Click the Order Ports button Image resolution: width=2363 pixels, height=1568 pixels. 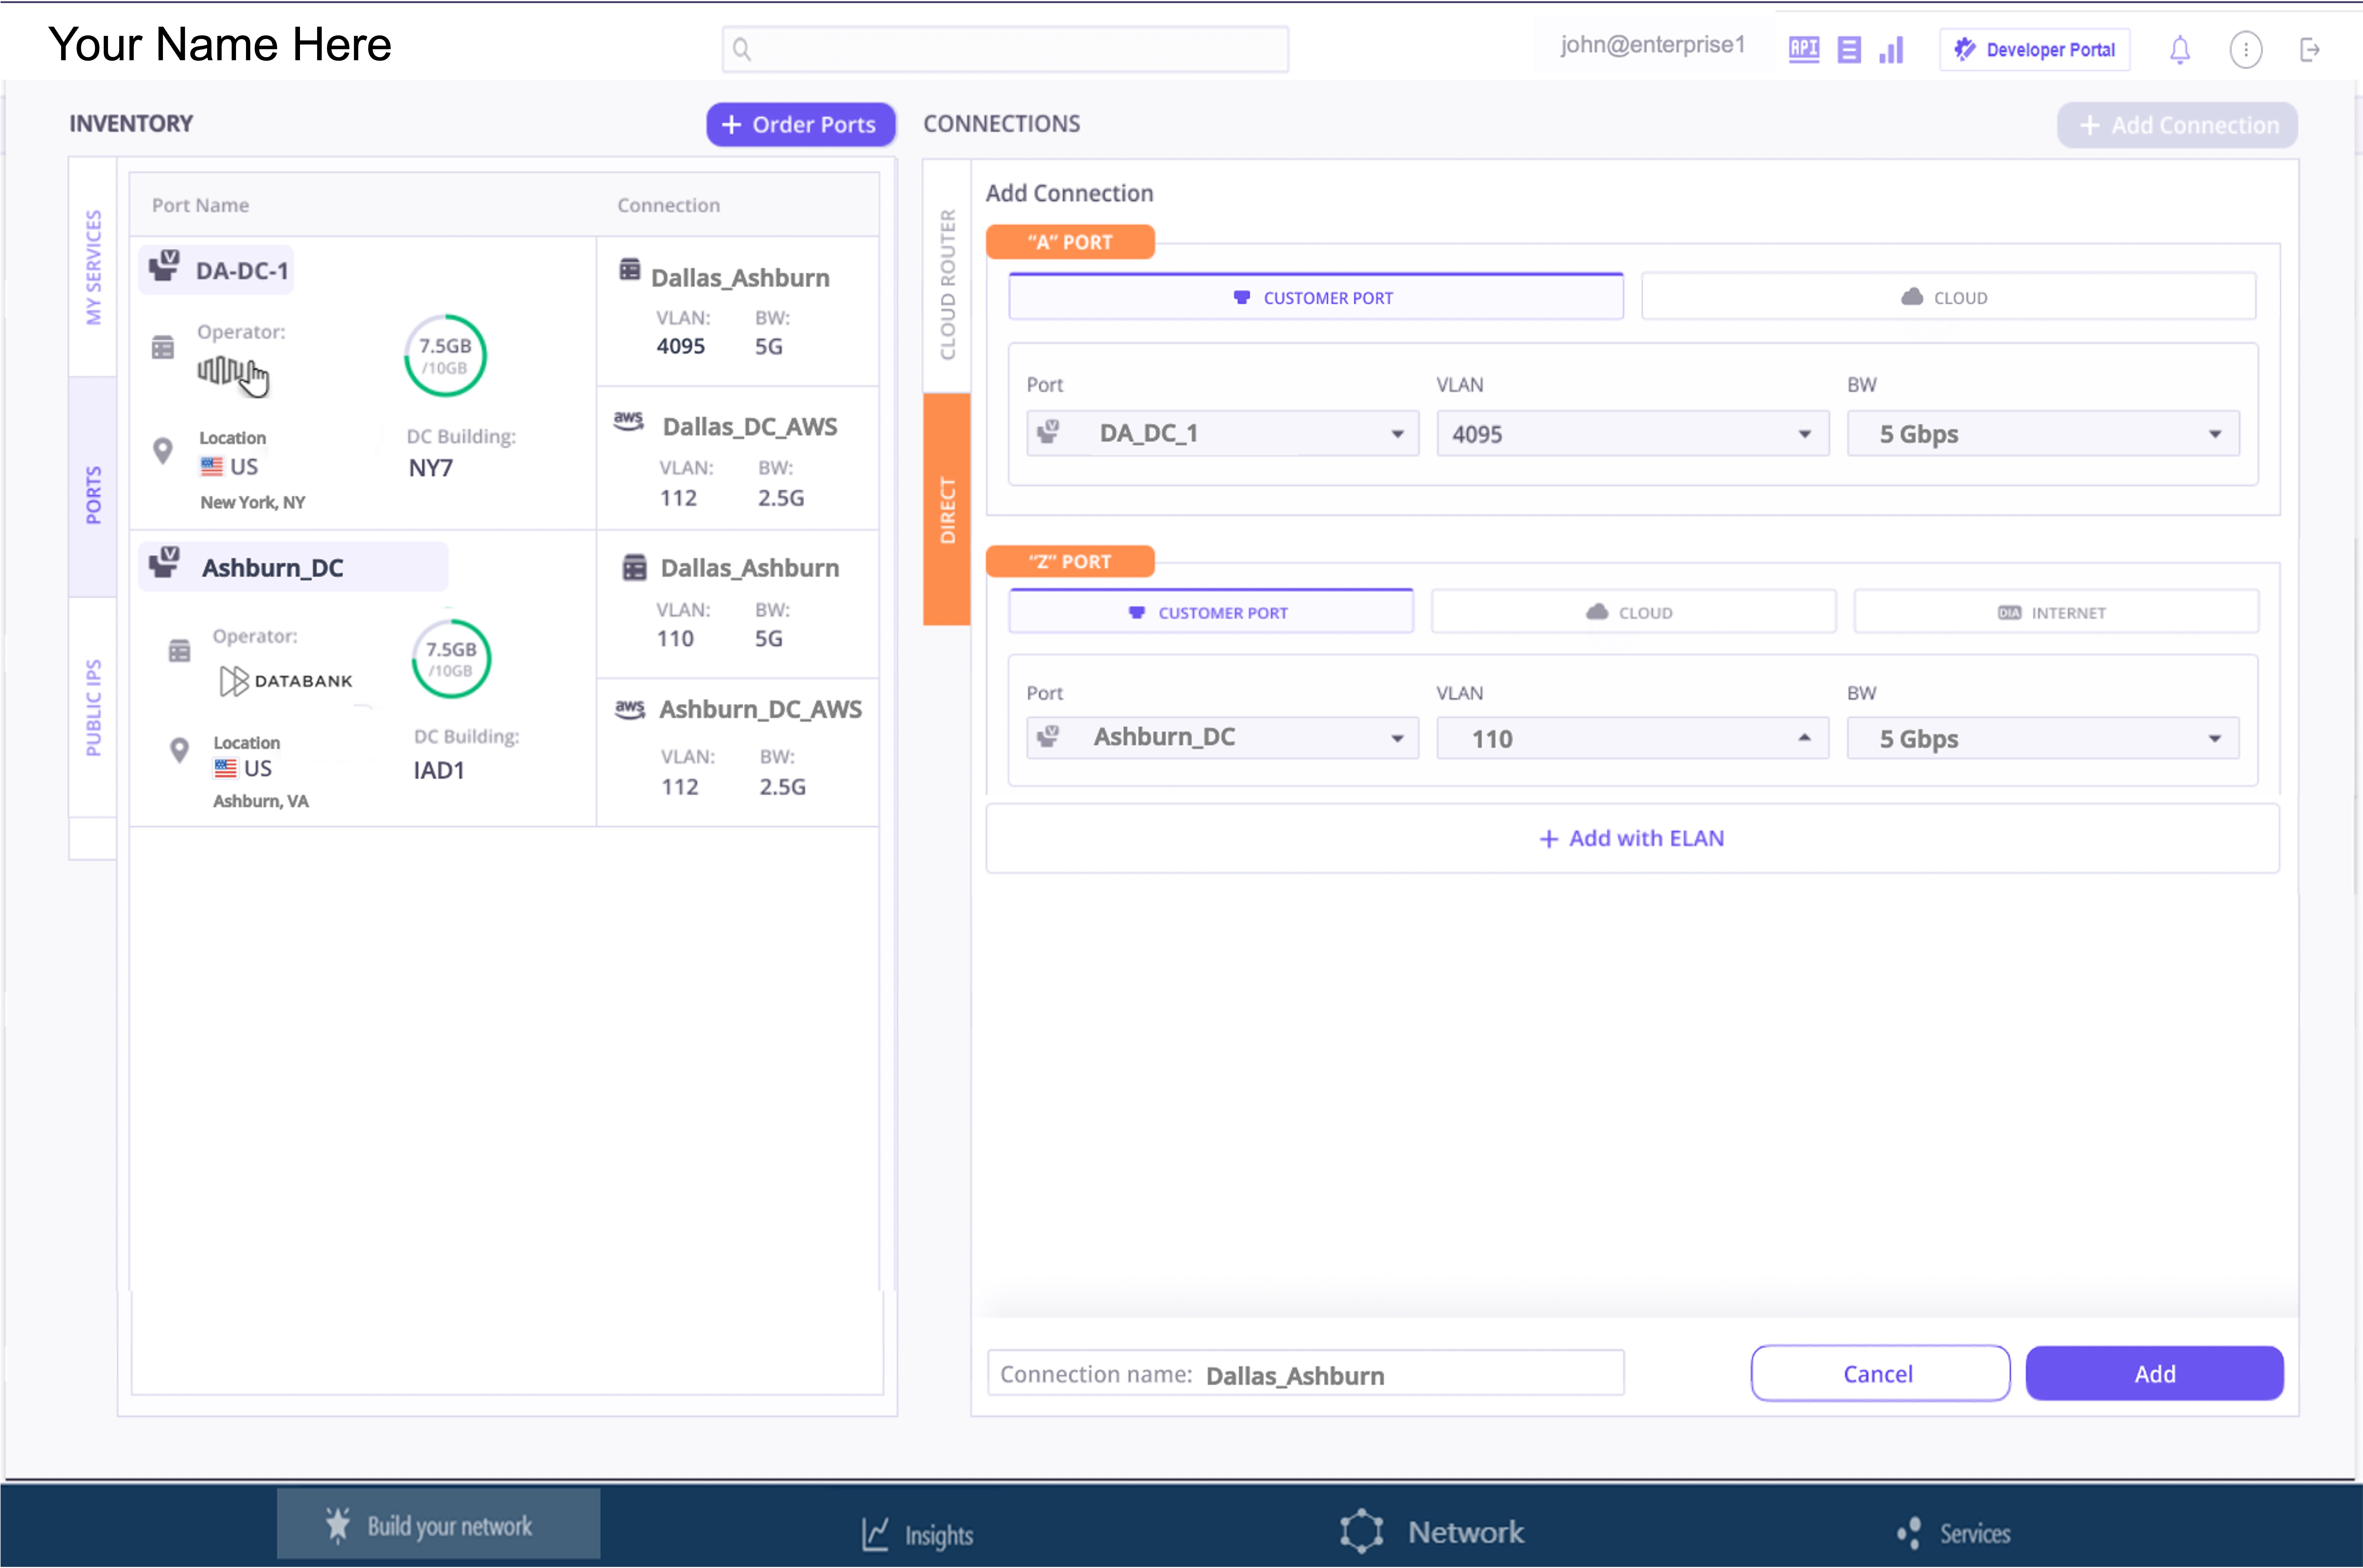point(800,124)
